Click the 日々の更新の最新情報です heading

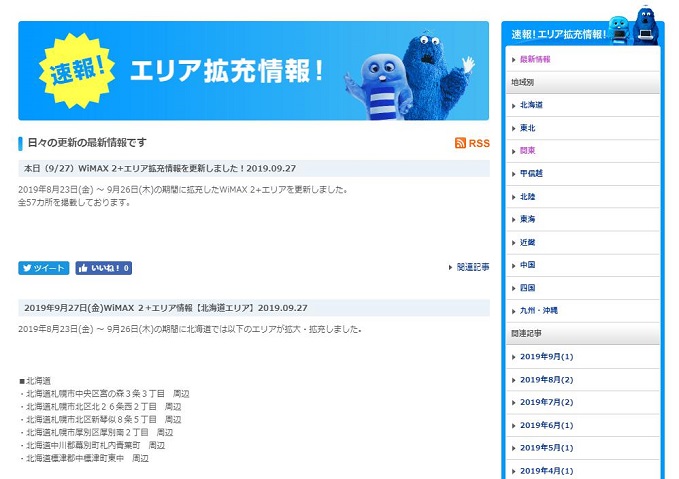click(87, 142)
